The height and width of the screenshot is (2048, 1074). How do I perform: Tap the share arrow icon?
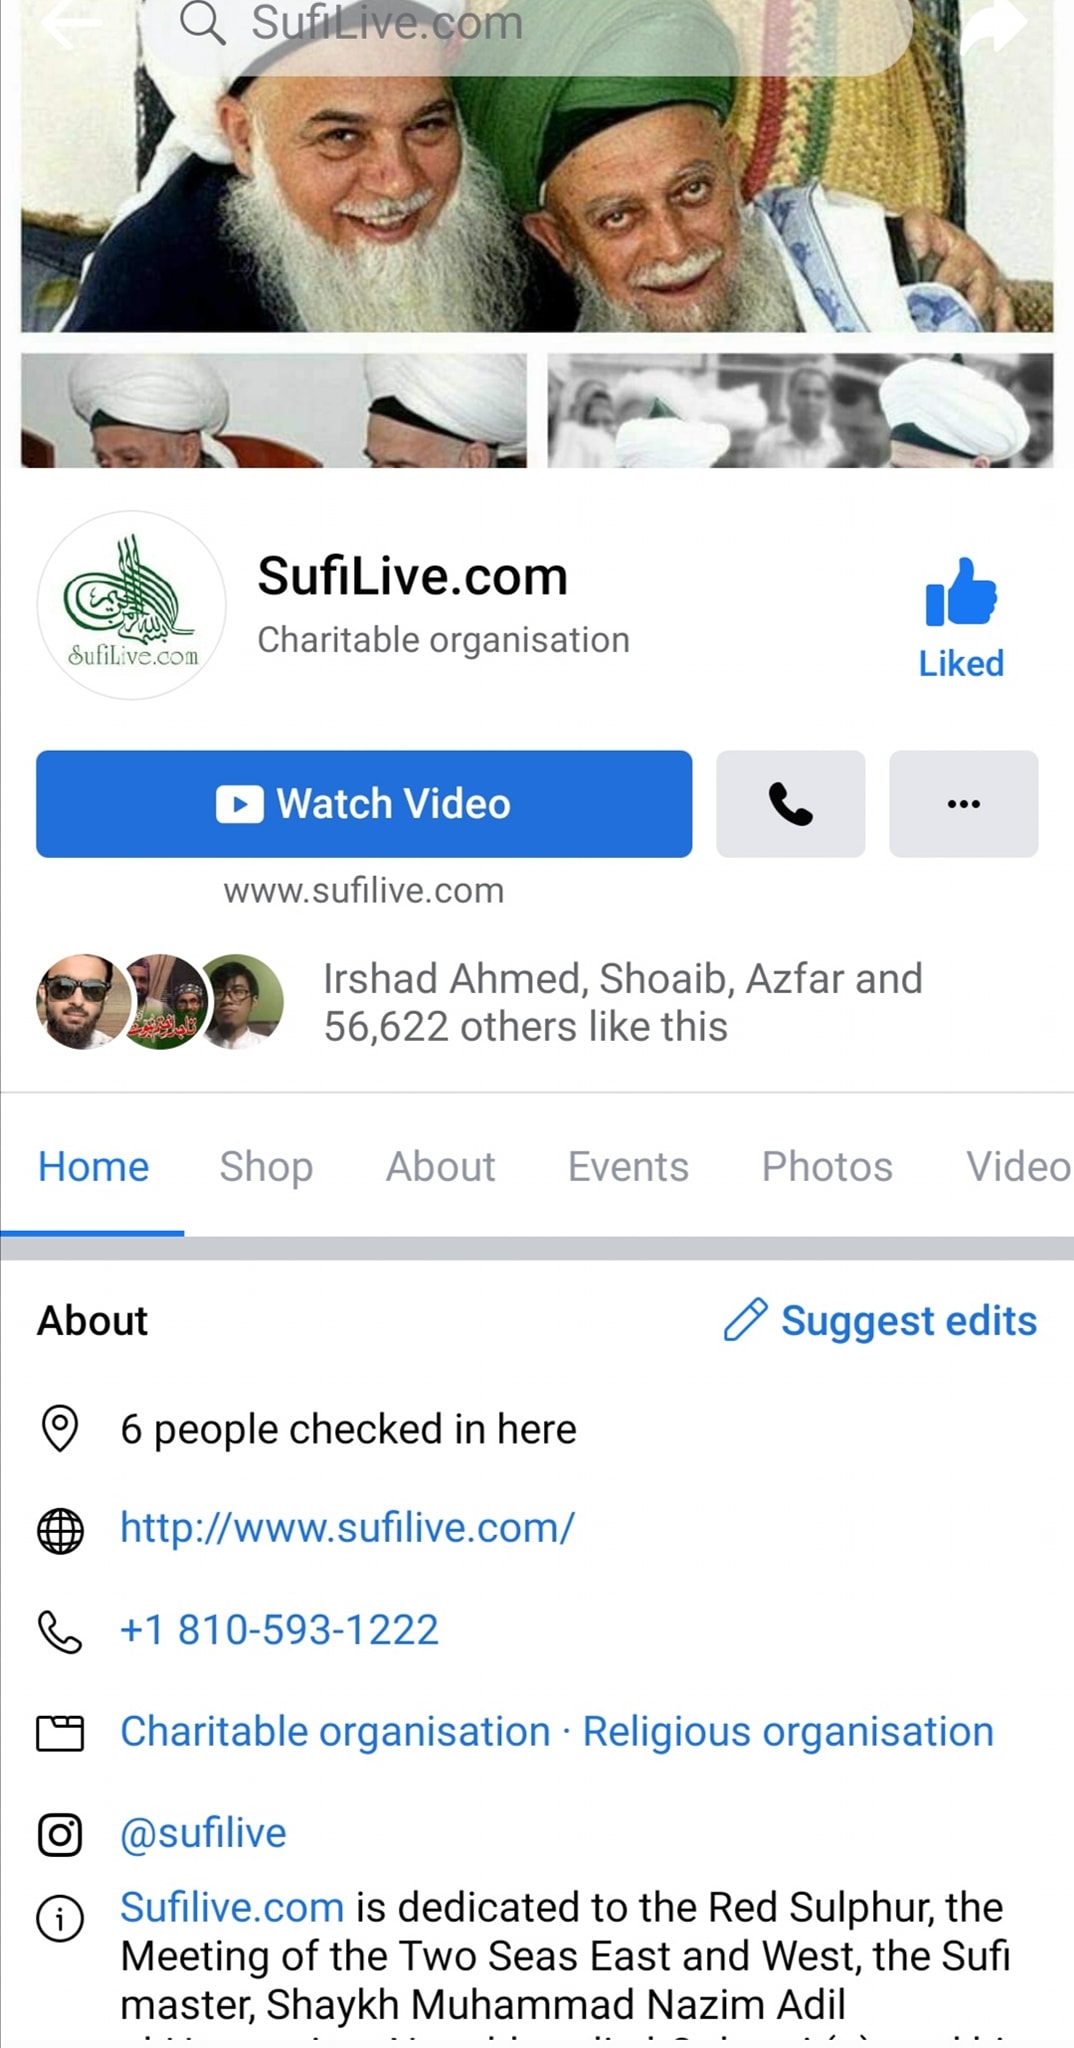tap(993, 25)
